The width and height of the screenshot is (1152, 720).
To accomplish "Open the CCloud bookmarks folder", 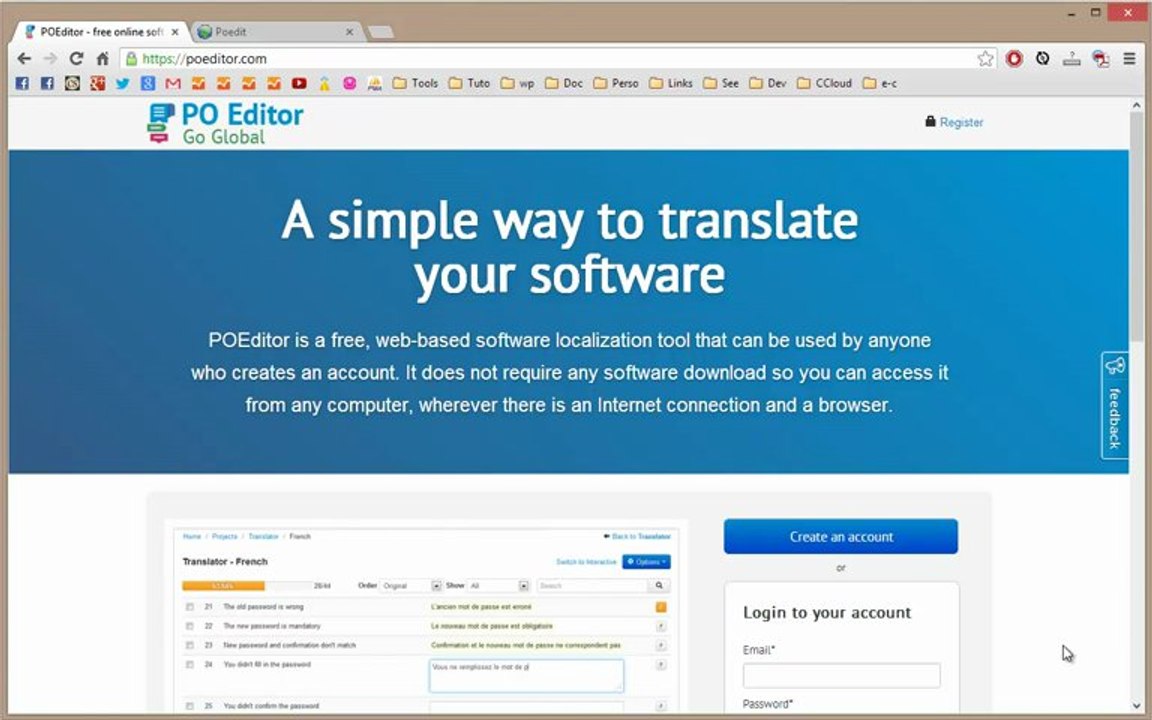I will click(x=824, y=83).
